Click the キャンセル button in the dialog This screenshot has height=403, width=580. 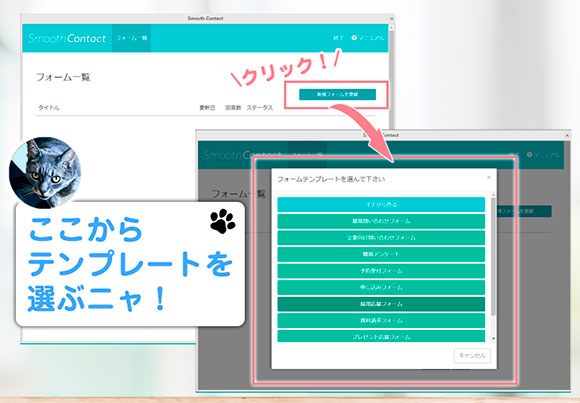(472, 355)
